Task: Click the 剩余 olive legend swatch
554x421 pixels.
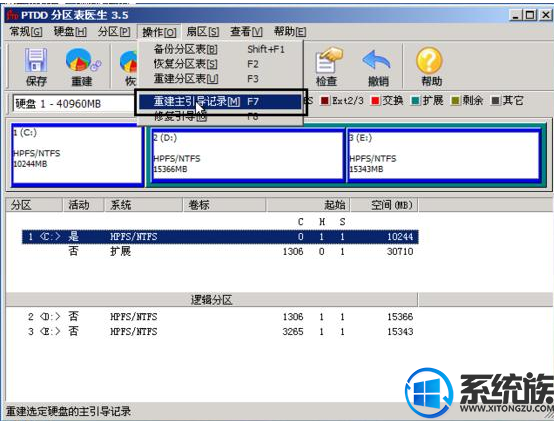Action: pos(455,101)
